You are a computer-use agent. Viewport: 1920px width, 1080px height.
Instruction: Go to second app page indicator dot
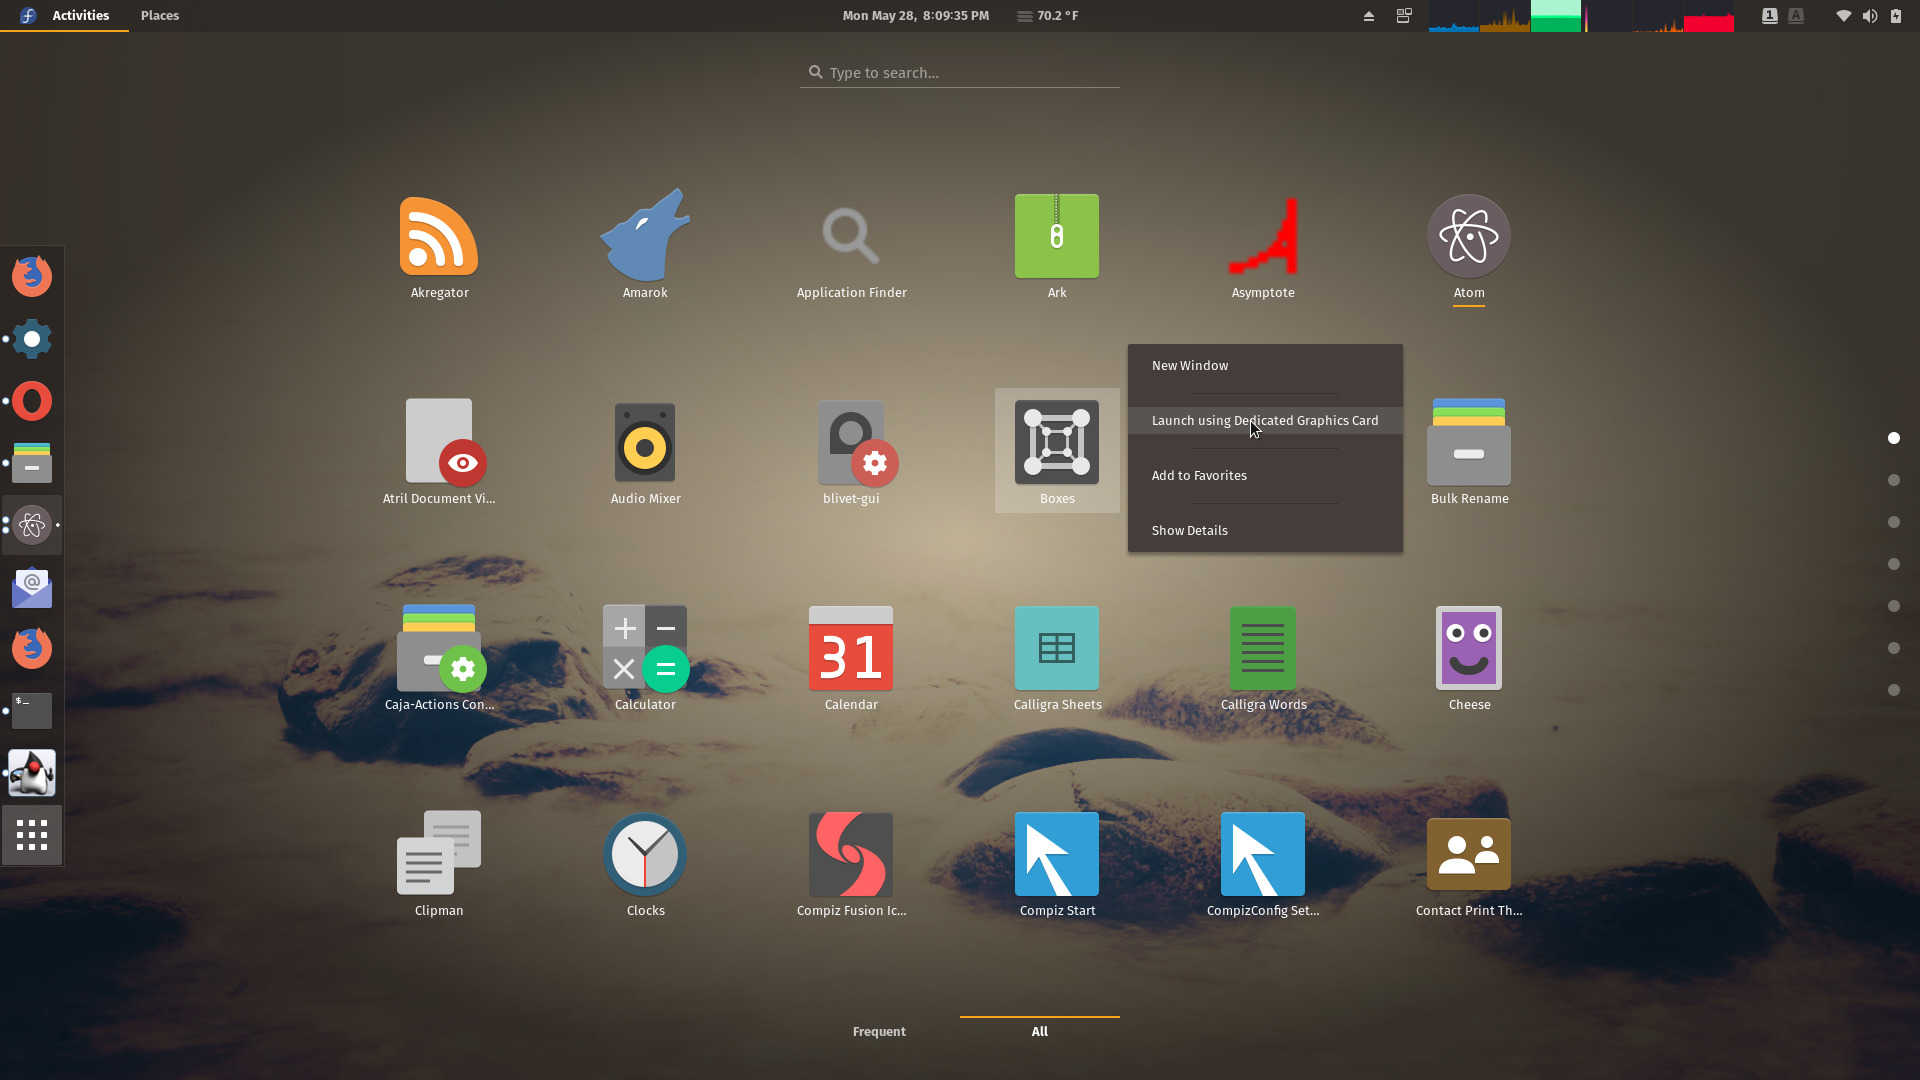pos(1894,480)
